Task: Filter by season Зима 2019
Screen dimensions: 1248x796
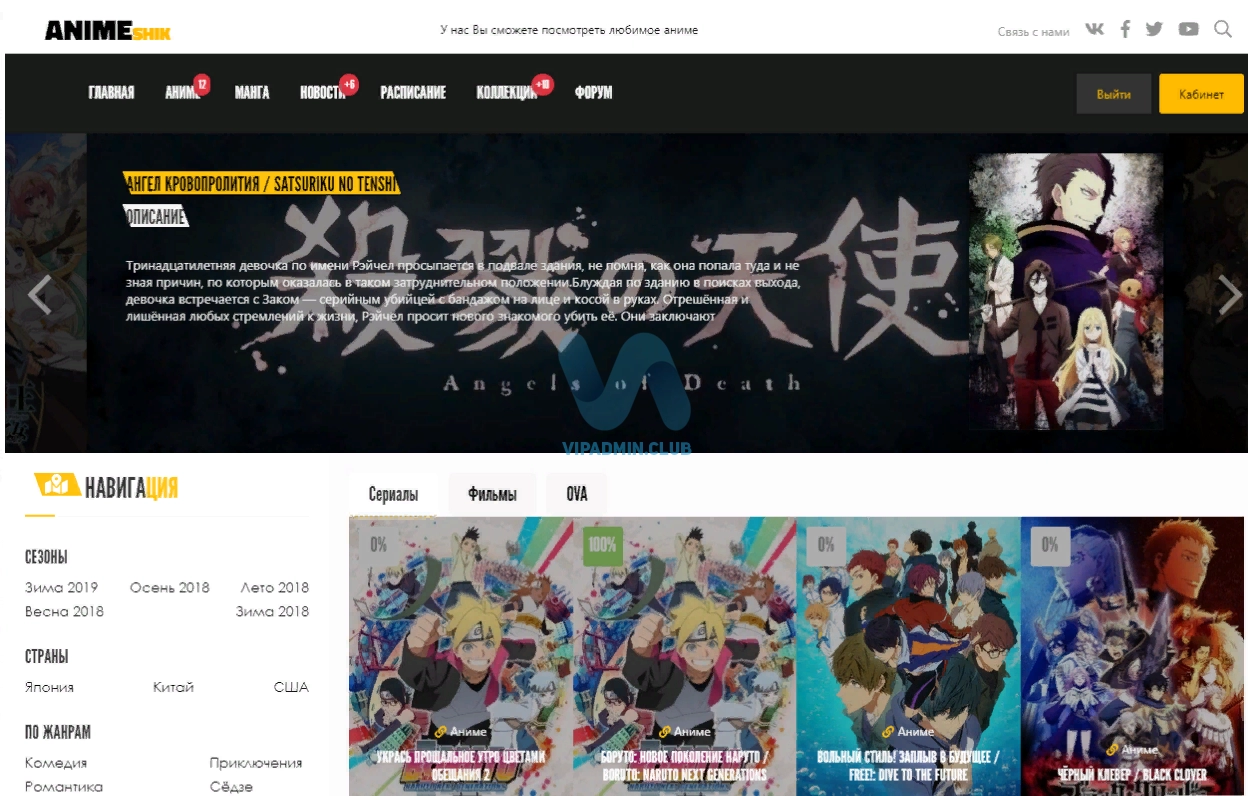Action: (61, 588)
